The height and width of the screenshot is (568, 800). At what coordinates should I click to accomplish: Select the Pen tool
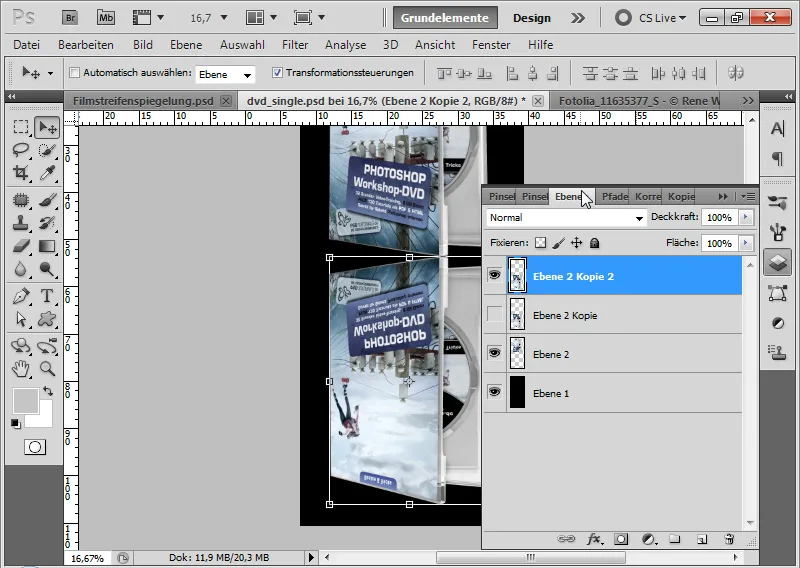coord(20,296)
